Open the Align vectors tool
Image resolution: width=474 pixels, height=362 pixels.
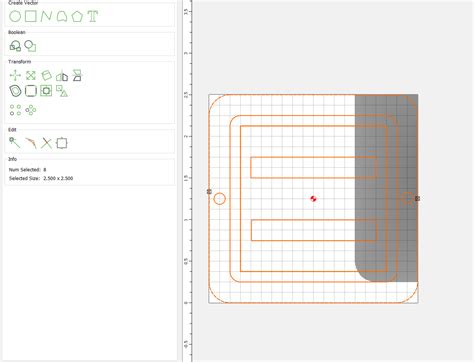(x=77, y=75)
